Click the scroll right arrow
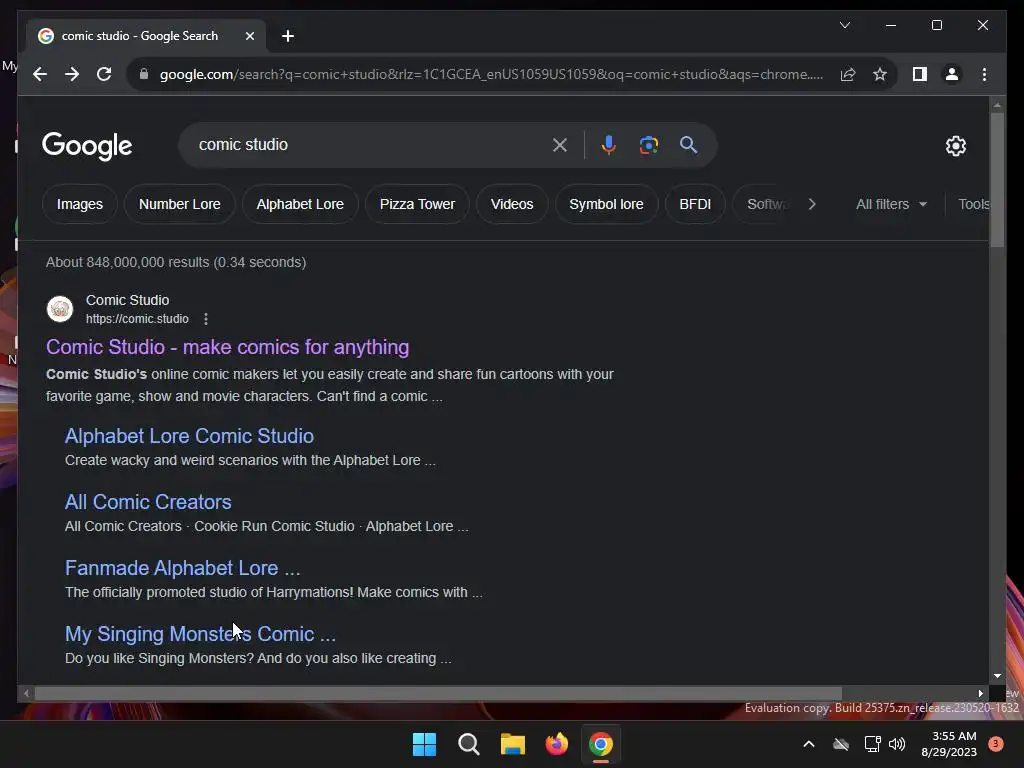Image resolution: width=1024 pixels, height=768 pixels. tap(980, 694)
